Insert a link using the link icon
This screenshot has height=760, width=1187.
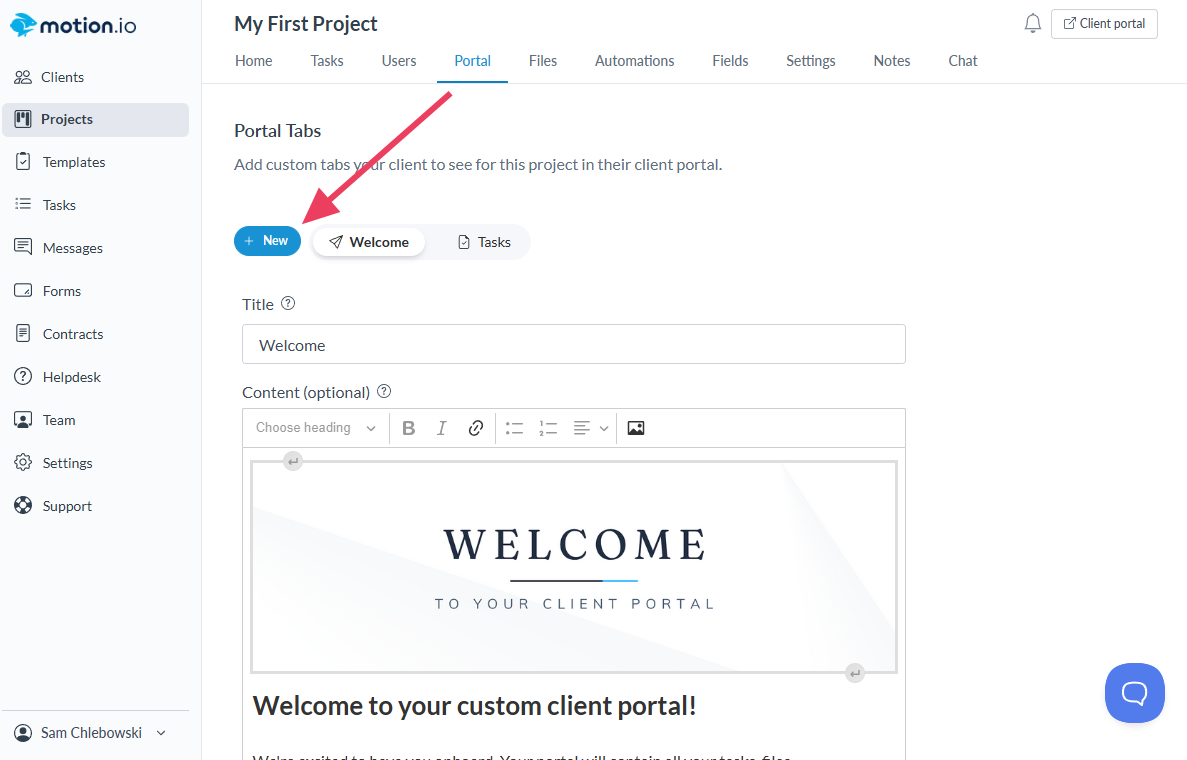click(476, 428)
